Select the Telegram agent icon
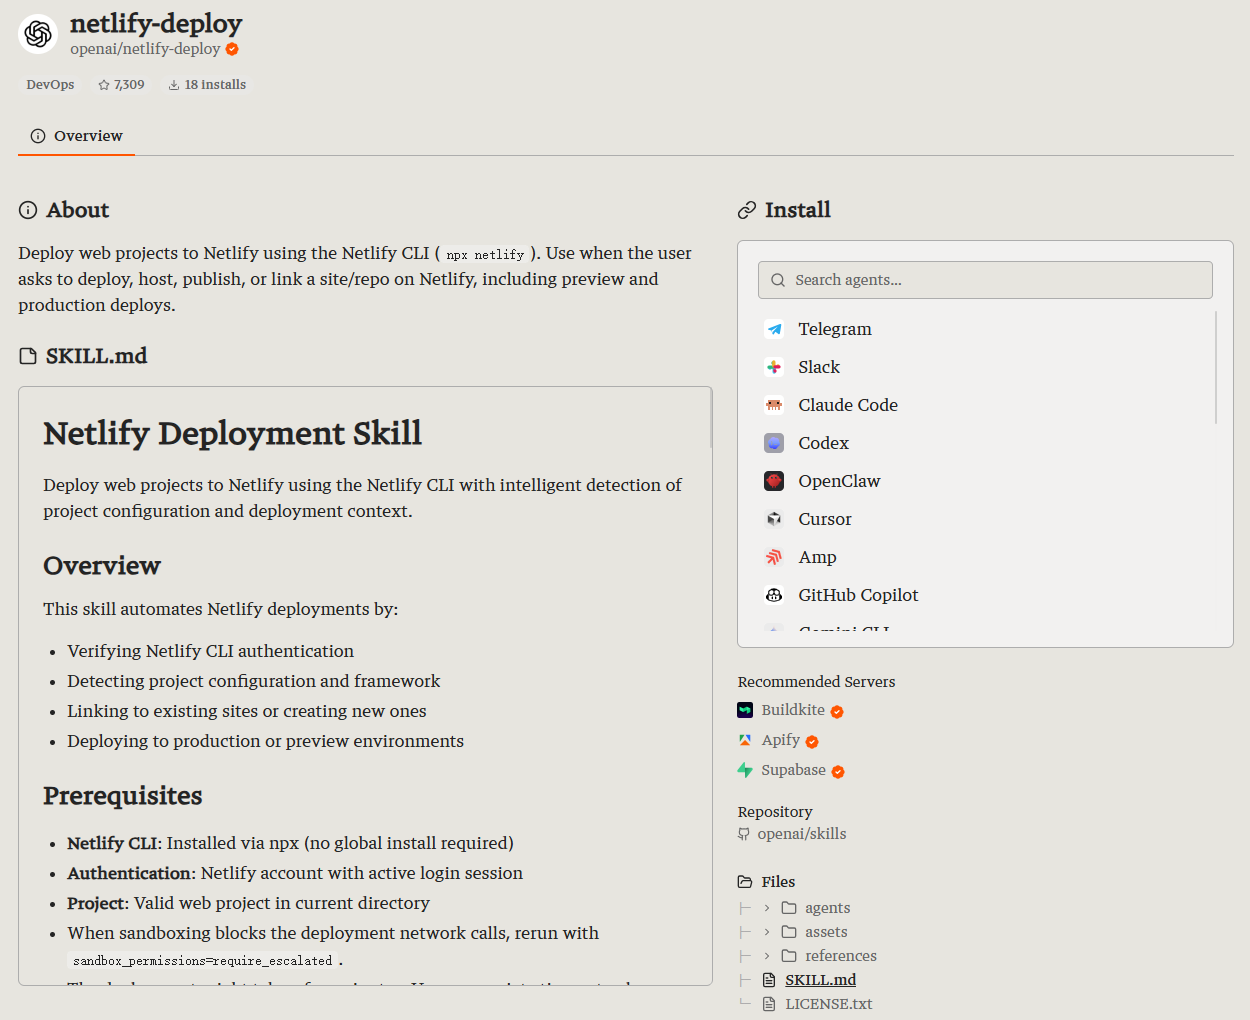 pos(774,329)
